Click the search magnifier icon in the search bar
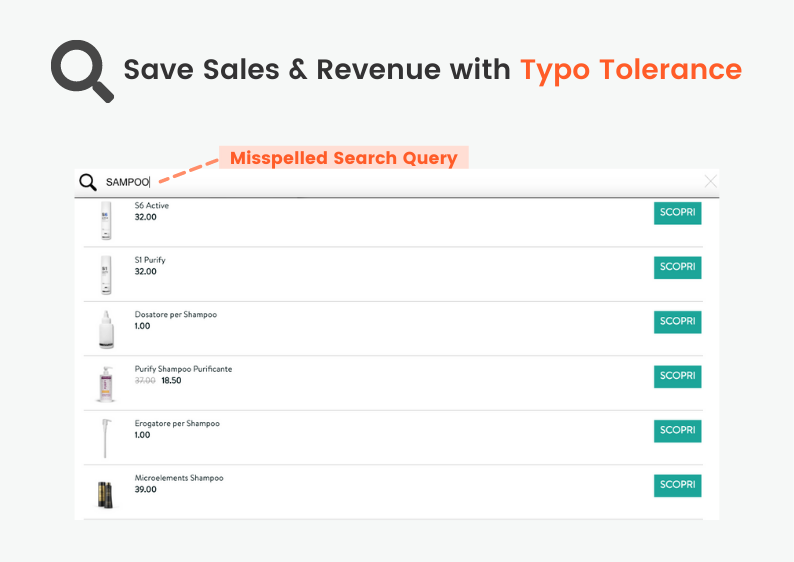 (x=88, y=182)
